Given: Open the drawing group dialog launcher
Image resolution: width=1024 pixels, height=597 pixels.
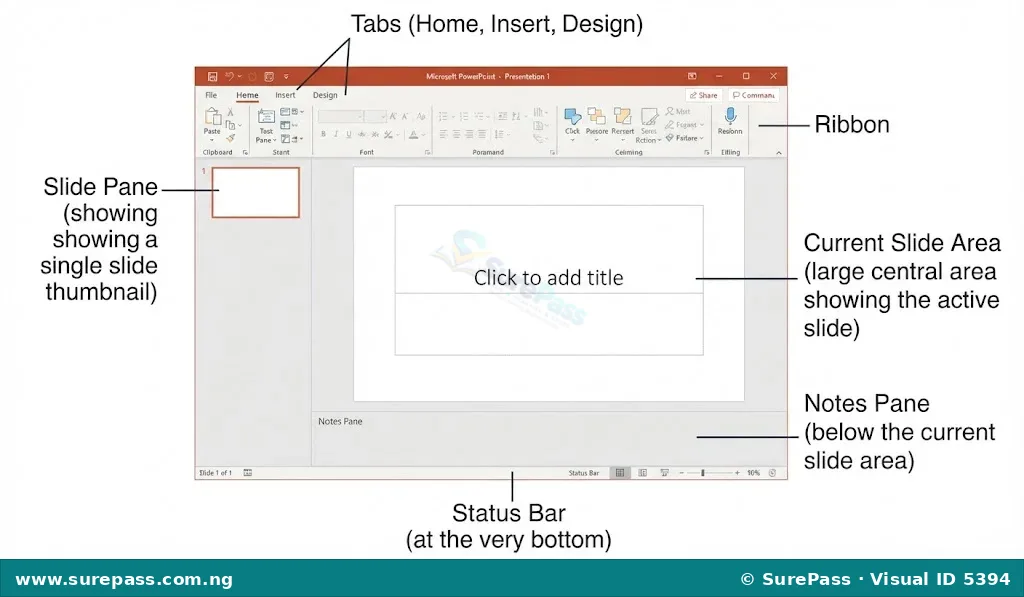Looking at the screenshot, I should point(707,152).
